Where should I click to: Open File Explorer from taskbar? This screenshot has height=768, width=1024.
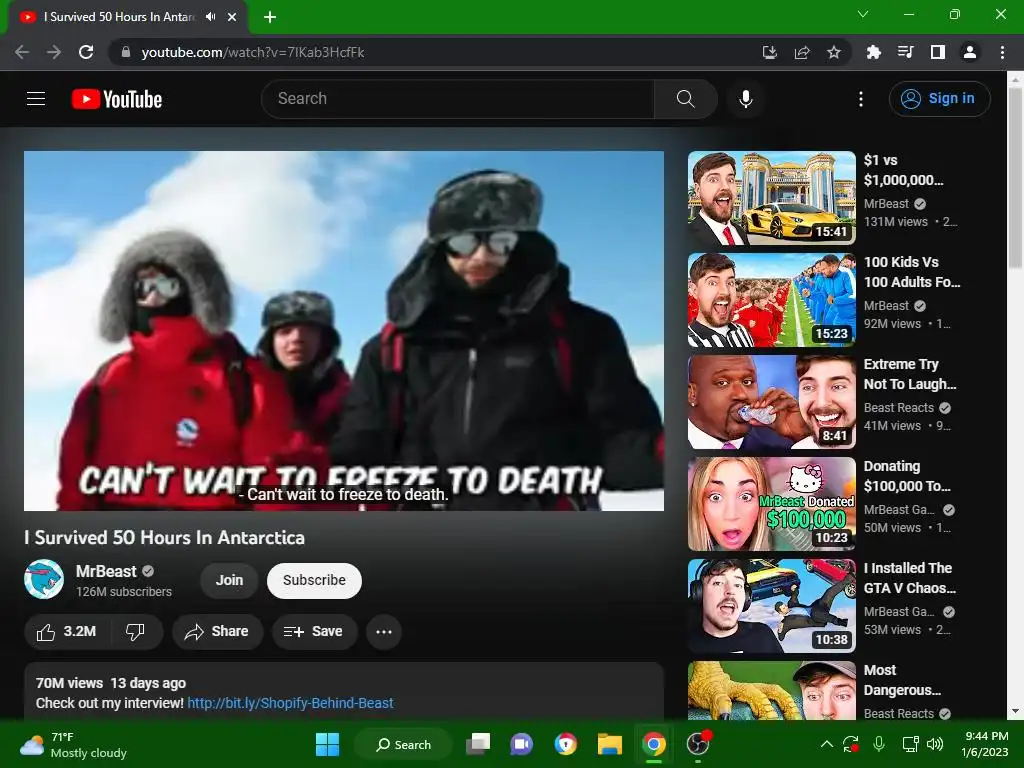pyautogui.click(x=609, y=744)
